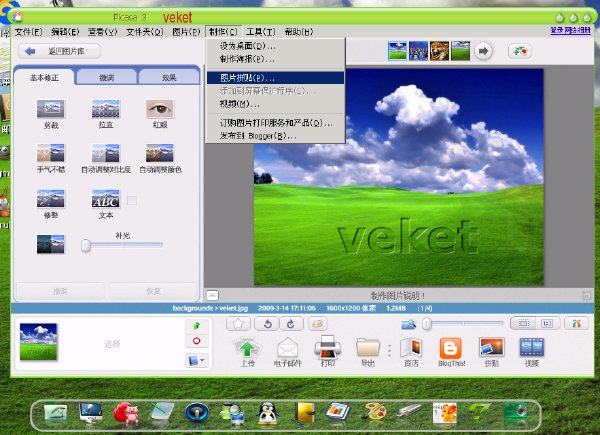Switch to the 基本修正 tab

pyautogui.click(x=44, y=78)
